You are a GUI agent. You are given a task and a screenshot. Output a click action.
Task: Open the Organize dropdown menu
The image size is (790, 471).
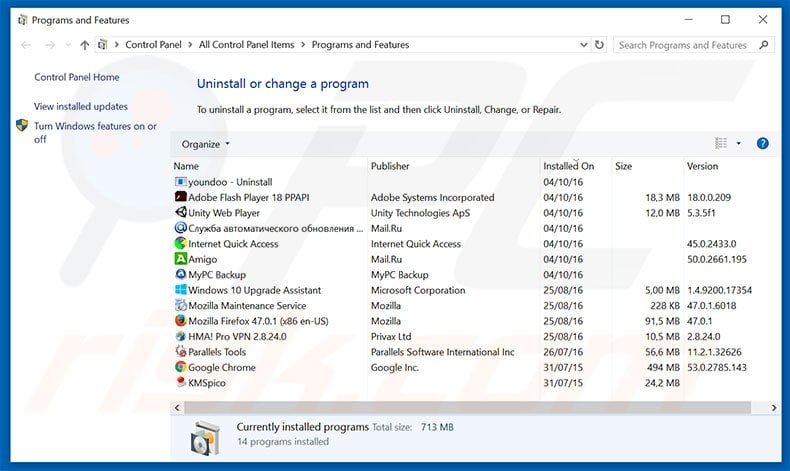tap(206, 144)
